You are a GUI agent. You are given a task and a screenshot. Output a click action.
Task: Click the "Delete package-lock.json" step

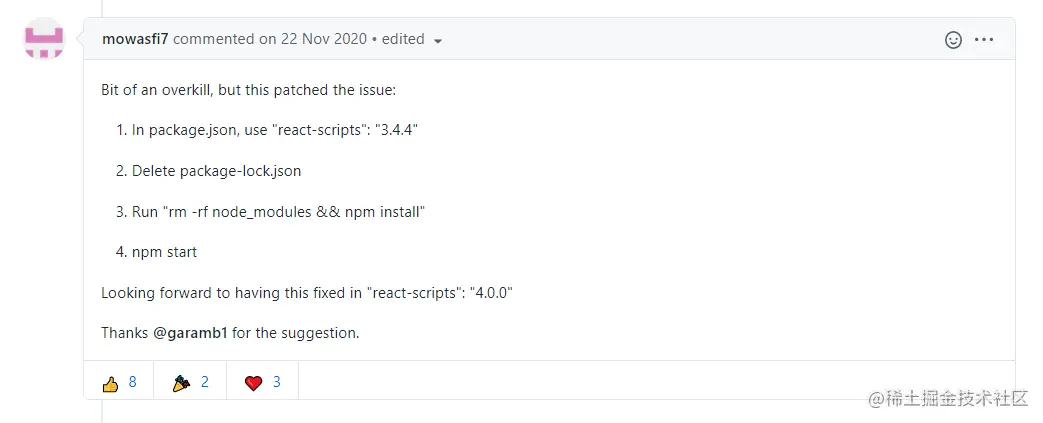pyautogui.click(x=216, y=171)
